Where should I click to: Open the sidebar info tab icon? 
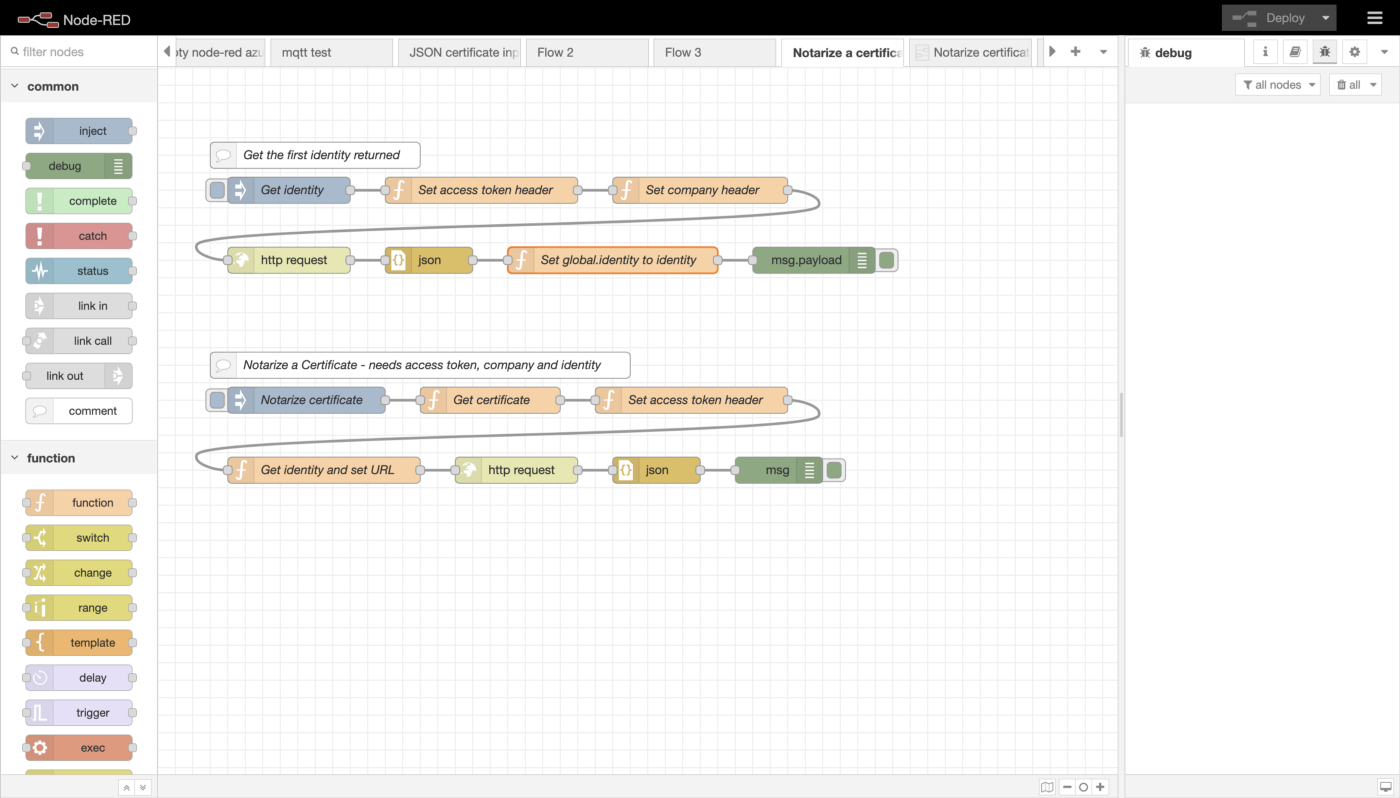coord(1265,52)
